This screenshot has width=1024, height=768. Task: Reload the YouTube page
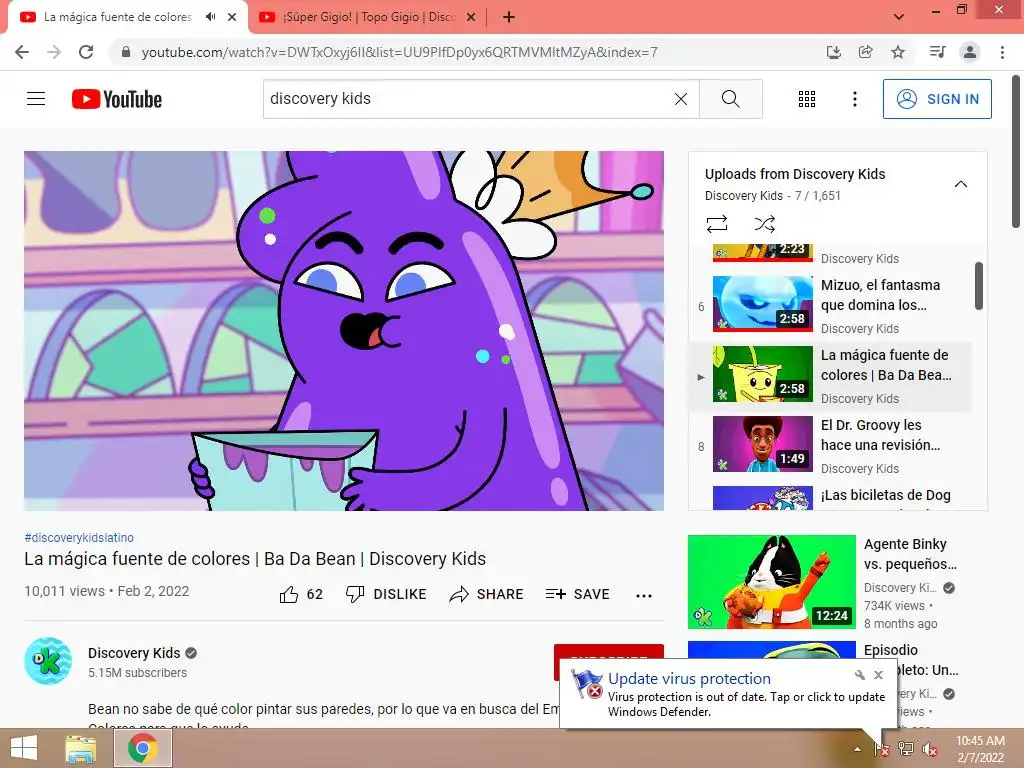coord(86,52)
